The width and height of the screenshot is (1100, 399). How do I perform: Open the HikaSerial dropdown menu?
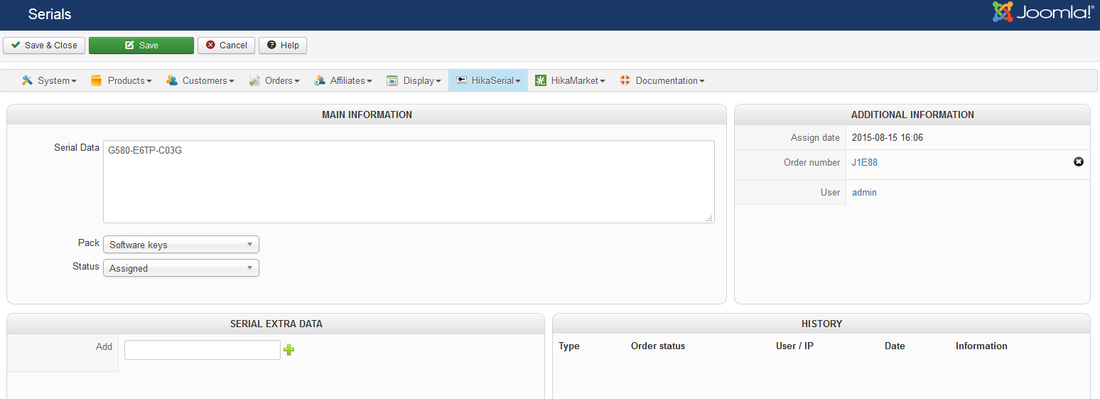pos(488,81)
